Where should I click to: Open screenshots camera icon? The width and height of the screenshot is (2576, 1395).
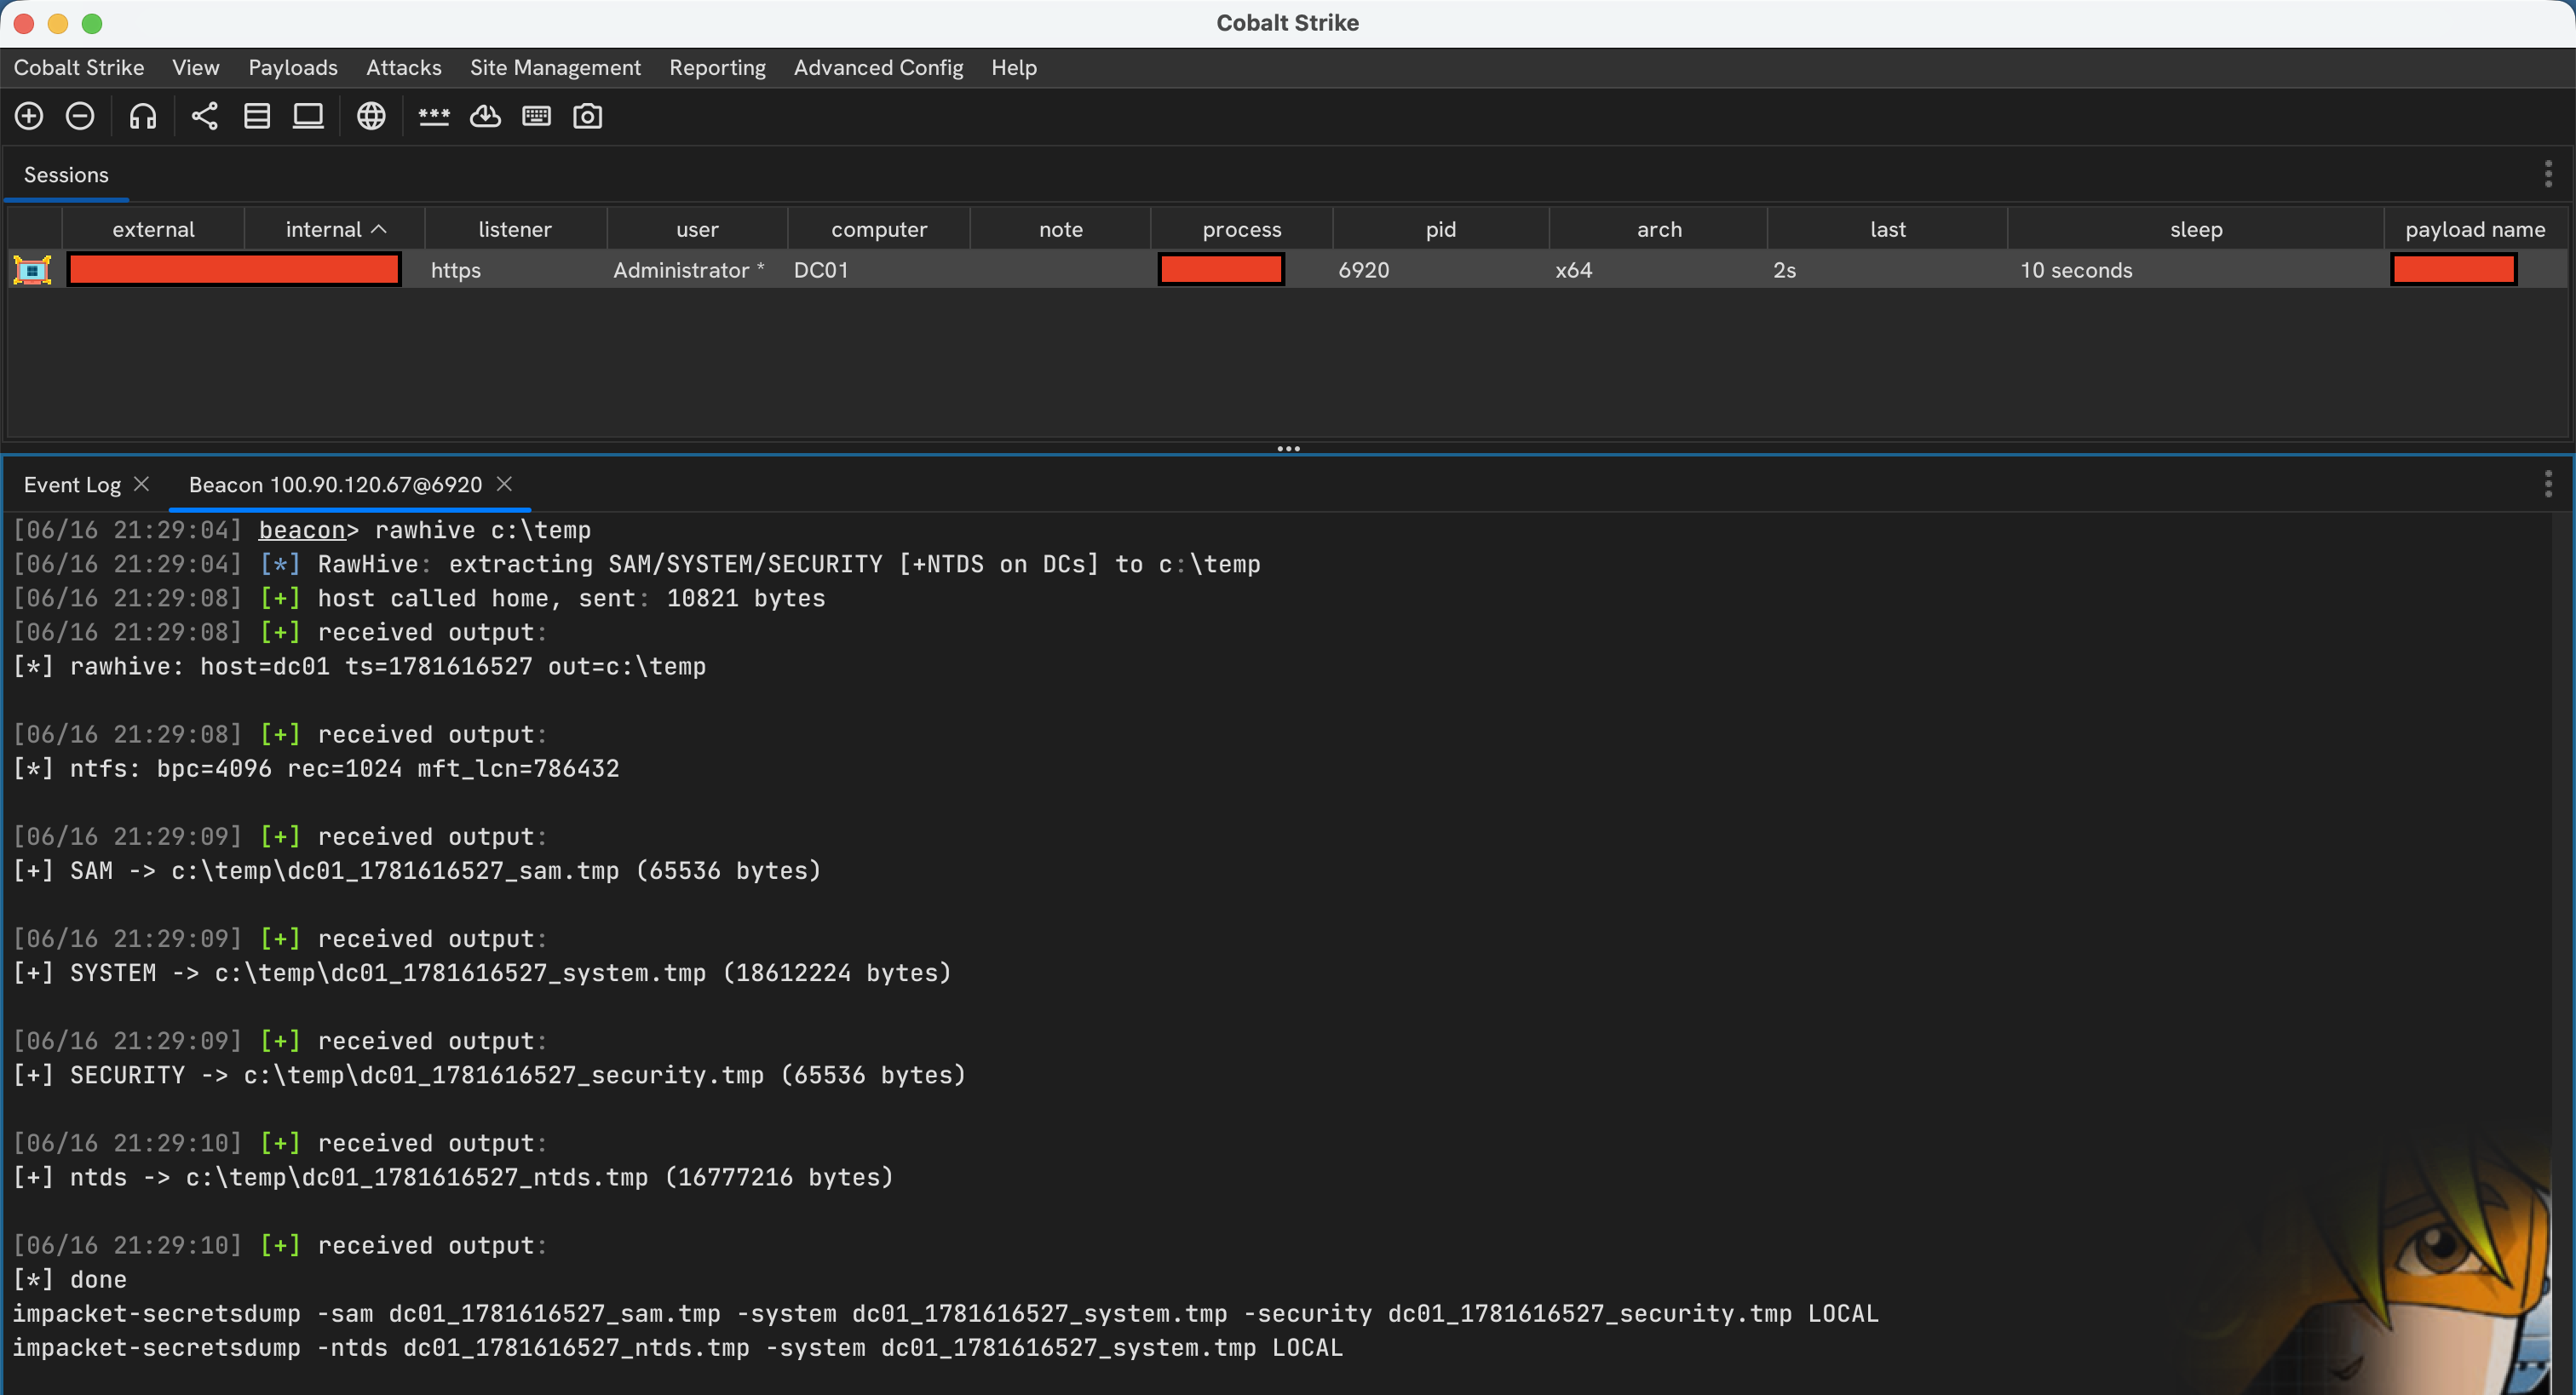tap(587, 116)
